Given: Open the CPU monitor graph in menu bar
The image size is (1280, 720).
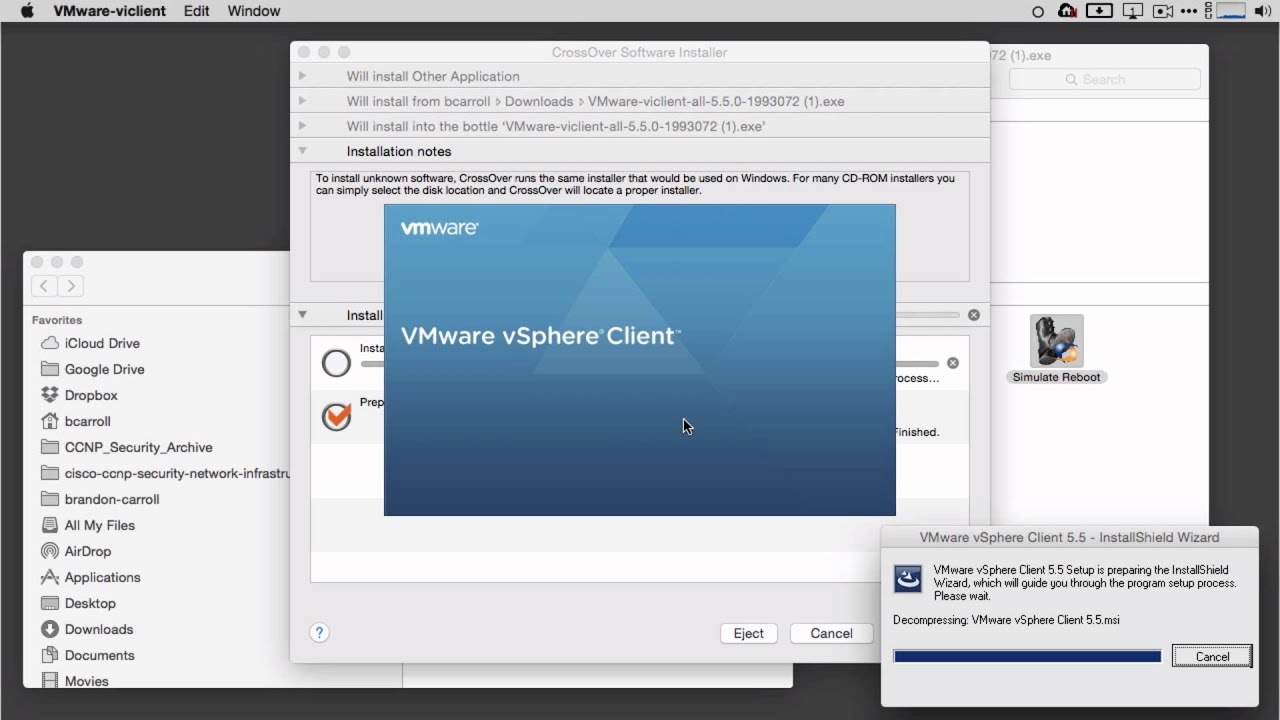Looking at the screenshot, I should point(1230,11).
